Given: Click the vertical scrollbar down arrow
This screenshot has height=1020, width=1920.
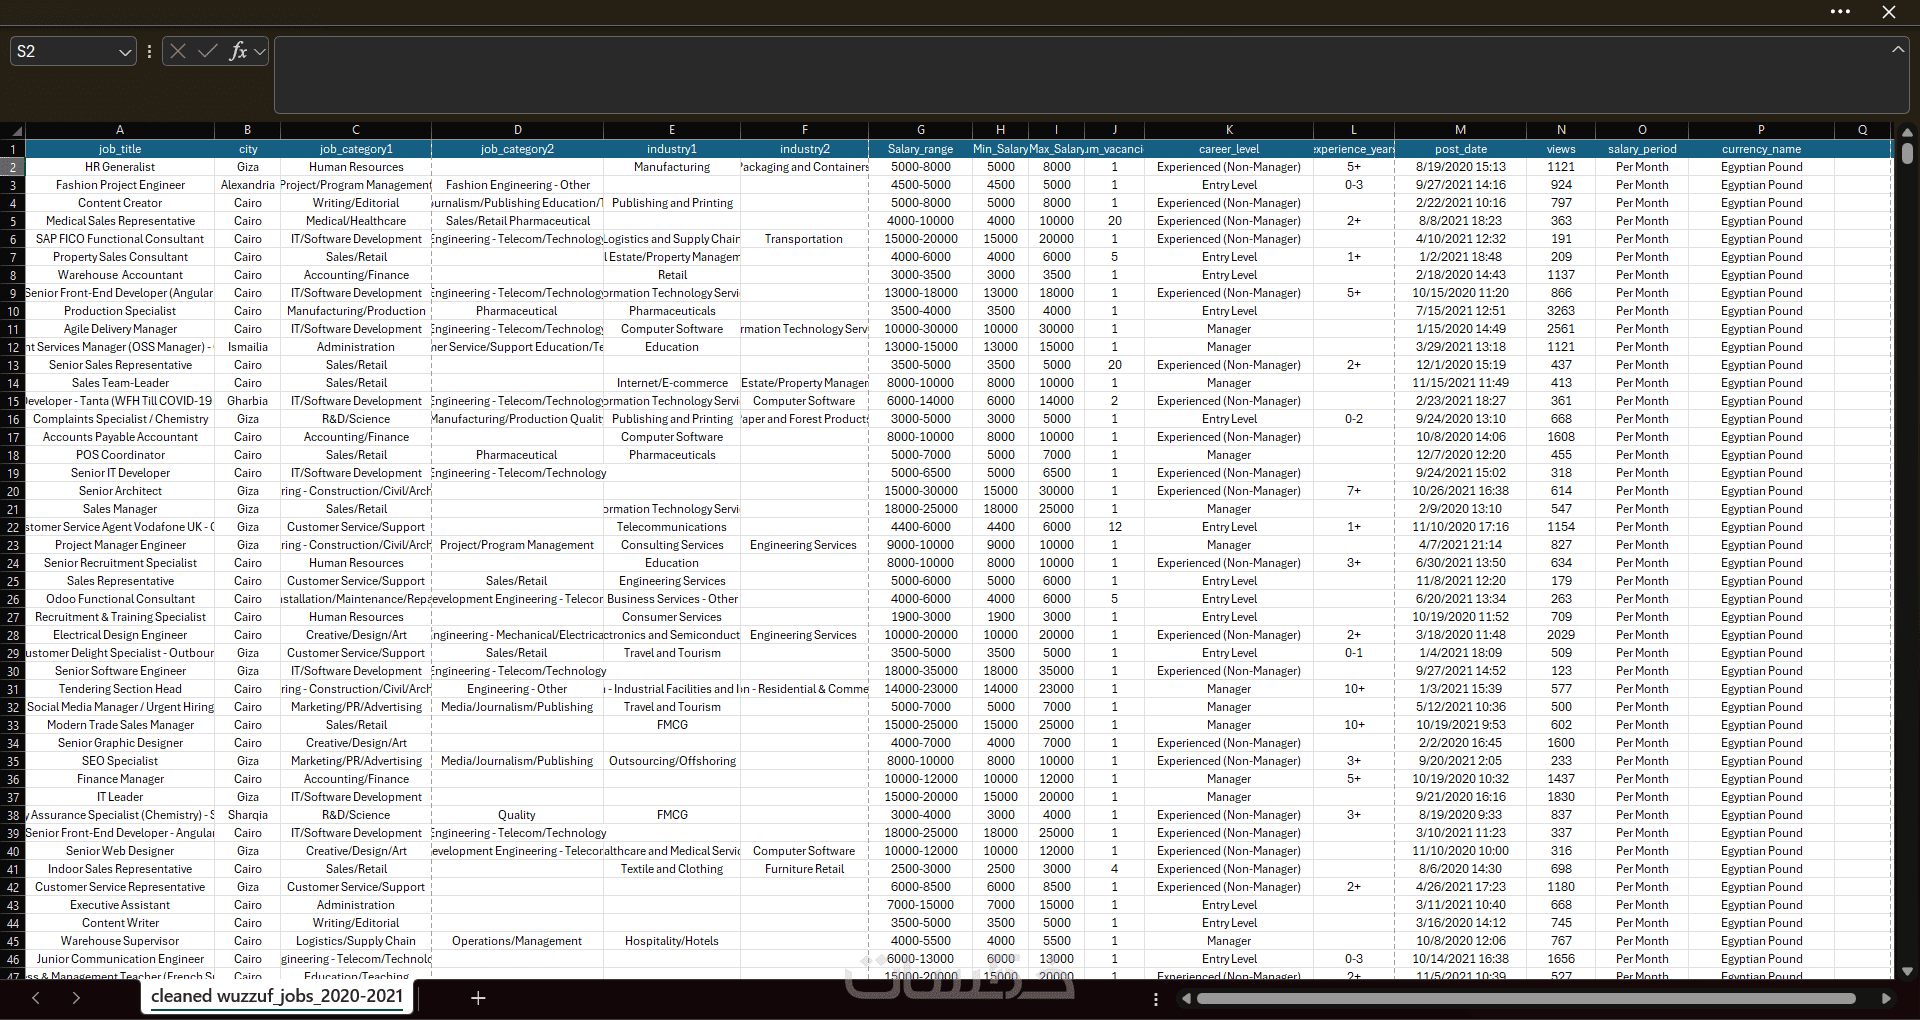Looking at the screenshot, I should 1907,971.
